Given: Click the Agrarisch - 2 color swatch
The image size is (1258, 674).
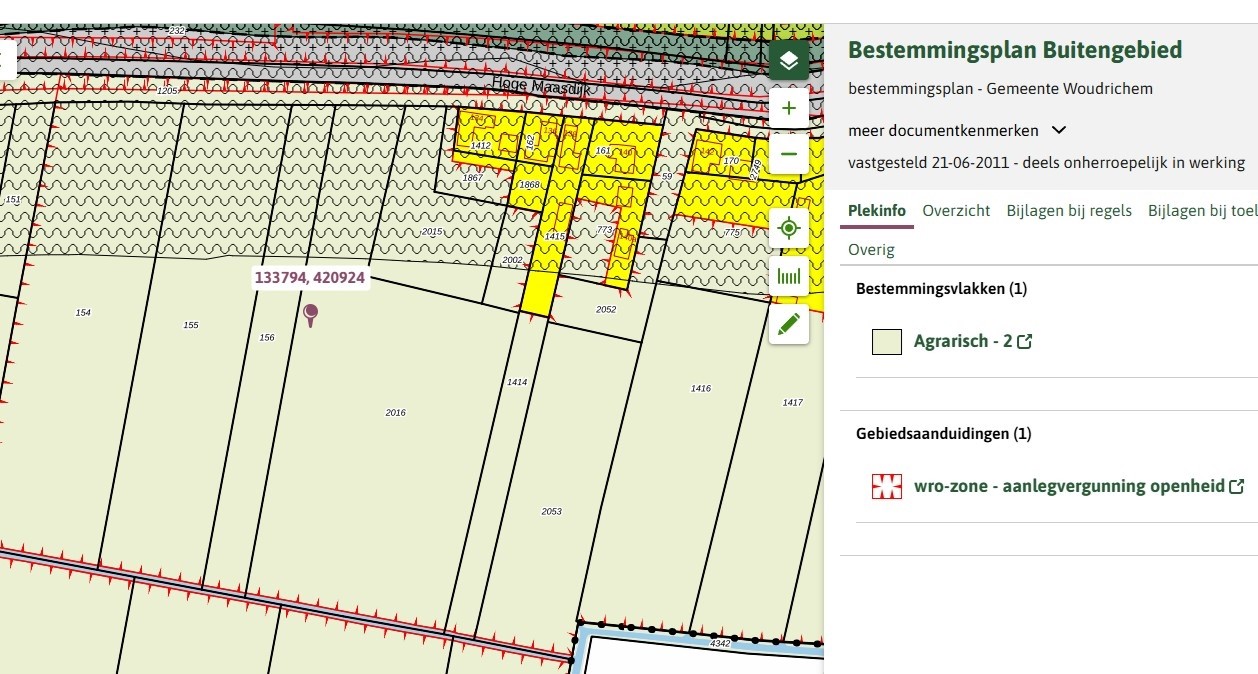Looking at the screenshot, I should pyautogui.click(x=887, y=342).
